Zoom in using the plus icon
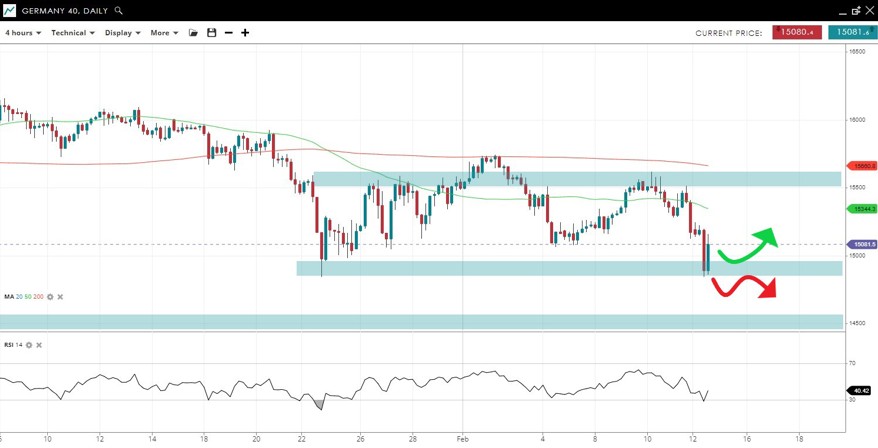The width and height of the screenshot is (878, 448). point(245,33)
